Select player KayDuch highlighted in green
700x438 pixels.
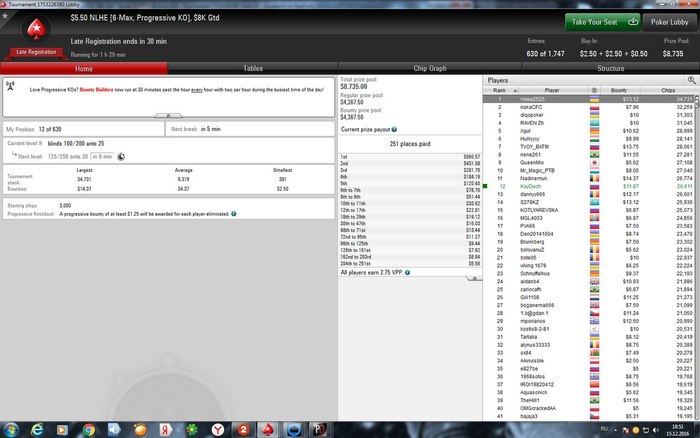pyautogui.click(x=588, y=186)
